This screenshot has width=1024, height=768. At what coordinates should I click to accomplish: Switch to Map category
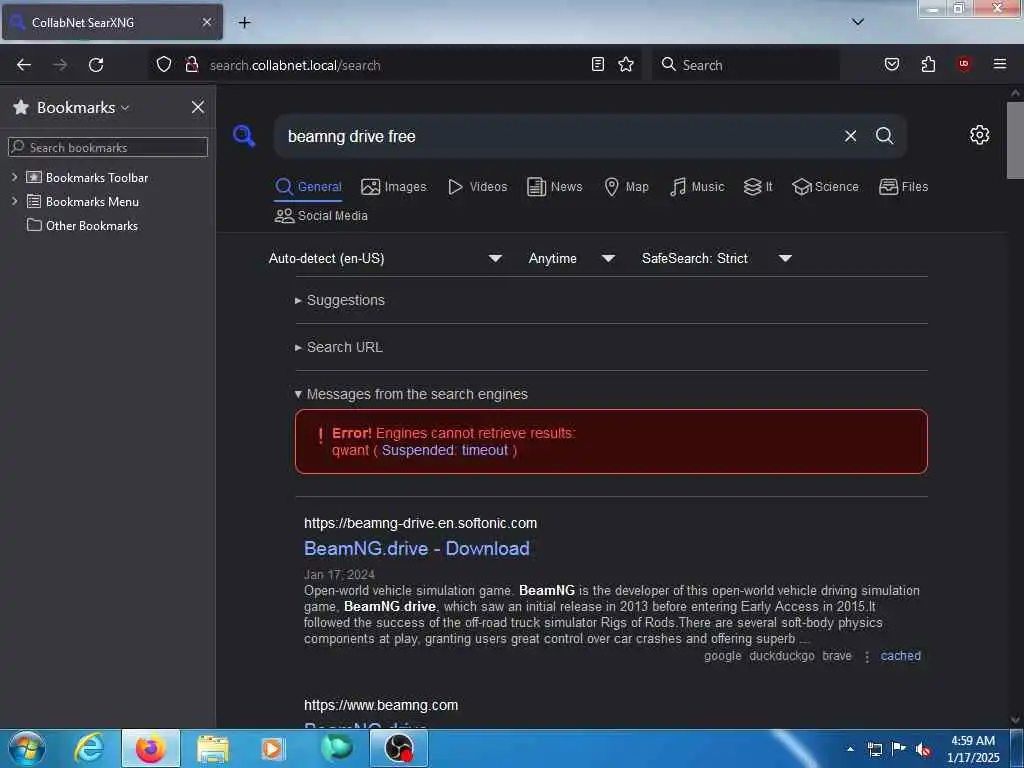tap(626, 187)
